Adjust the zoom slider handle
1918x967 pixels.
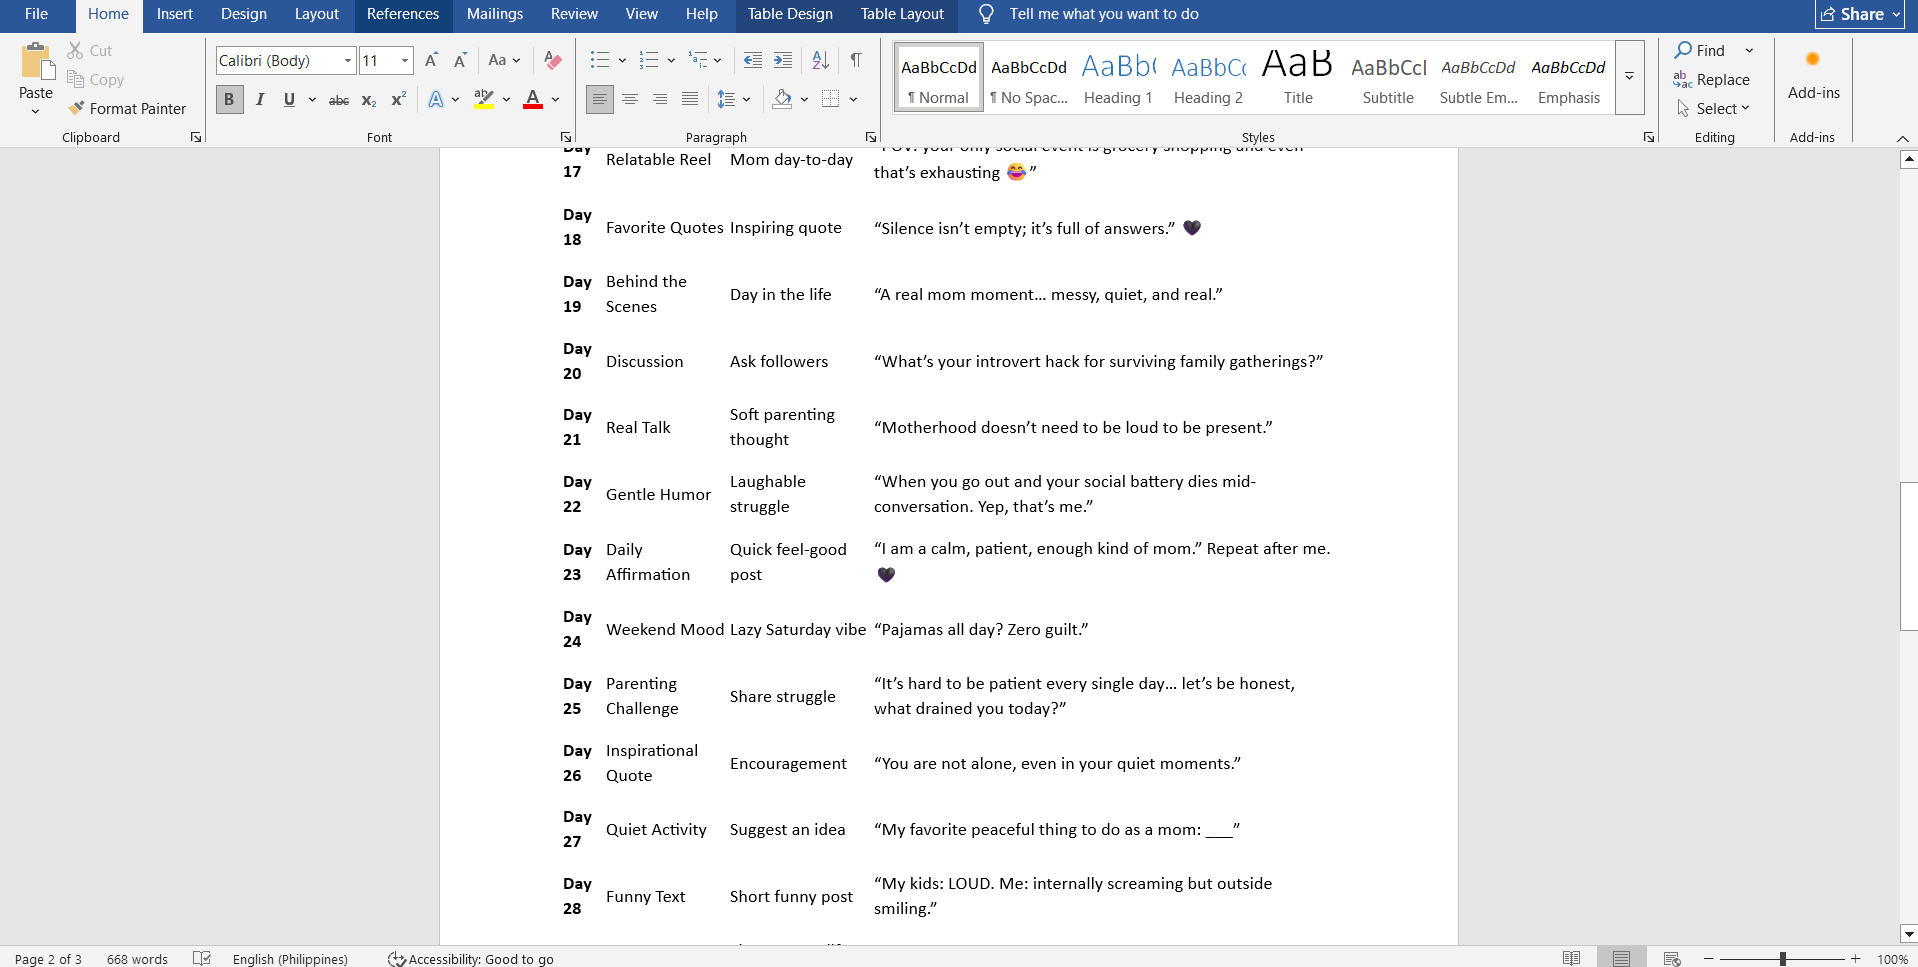click(x=1783, y=958)
